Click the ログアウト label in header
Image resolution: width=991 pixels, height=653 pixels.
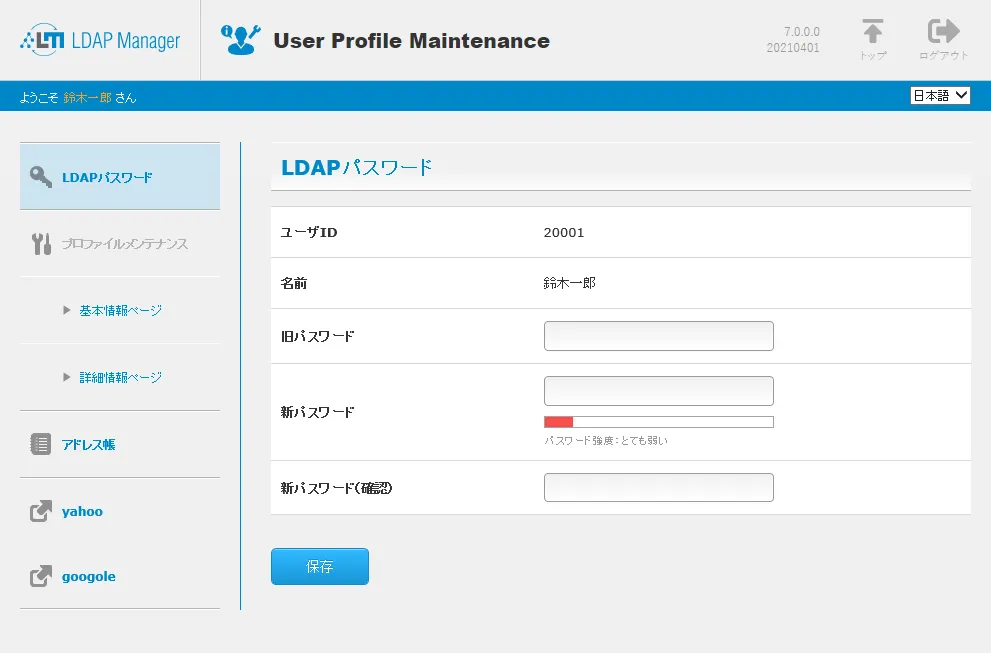944,56
